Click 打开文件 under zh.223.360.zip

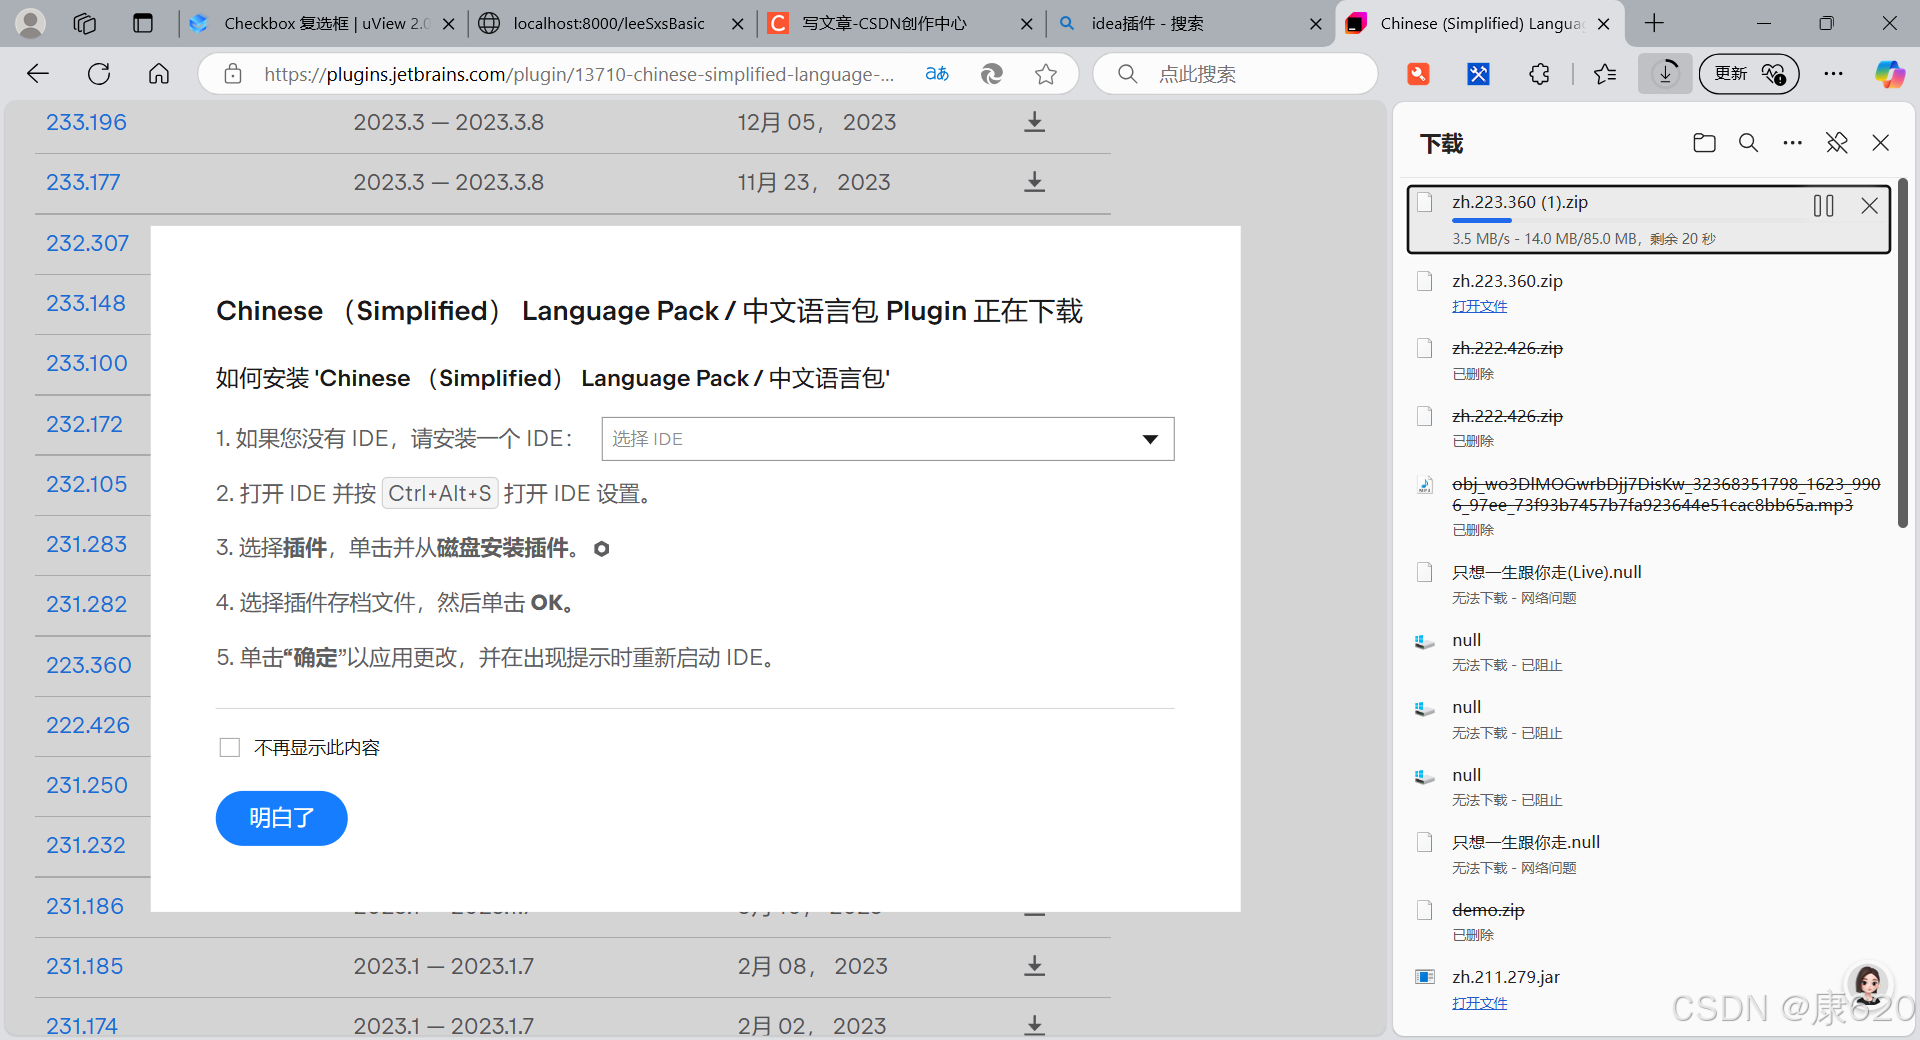(x=1479, y=306)
